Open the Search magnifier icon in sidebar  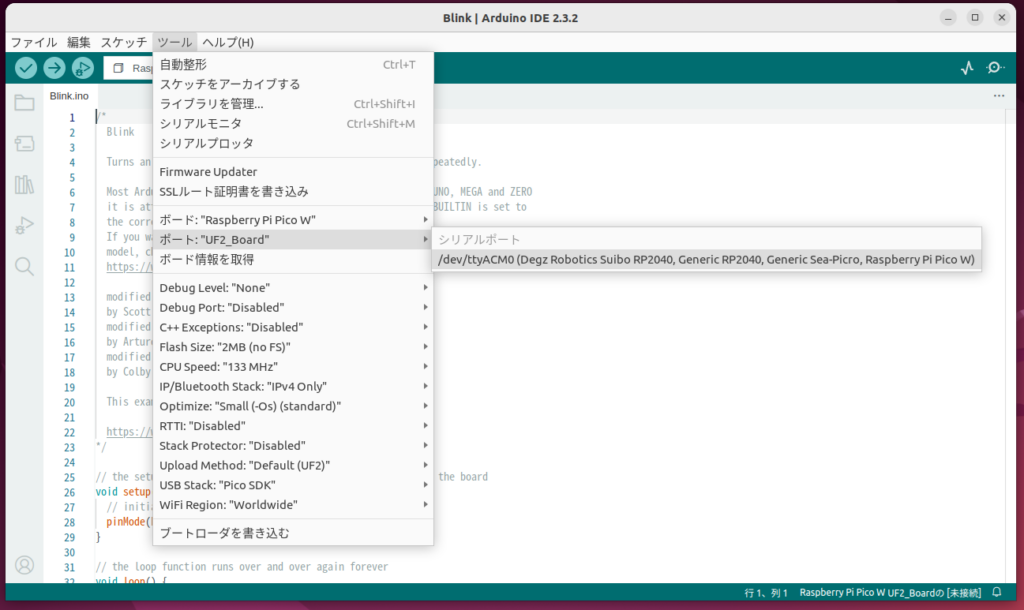tap(24, 266)
